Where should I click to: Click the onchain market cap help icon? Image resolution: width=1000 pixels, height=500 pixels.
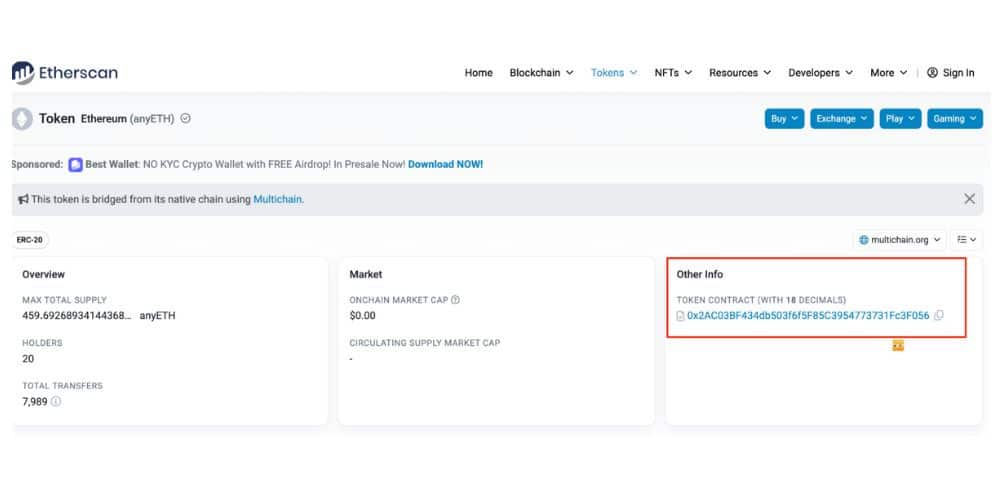click(456, 300)
